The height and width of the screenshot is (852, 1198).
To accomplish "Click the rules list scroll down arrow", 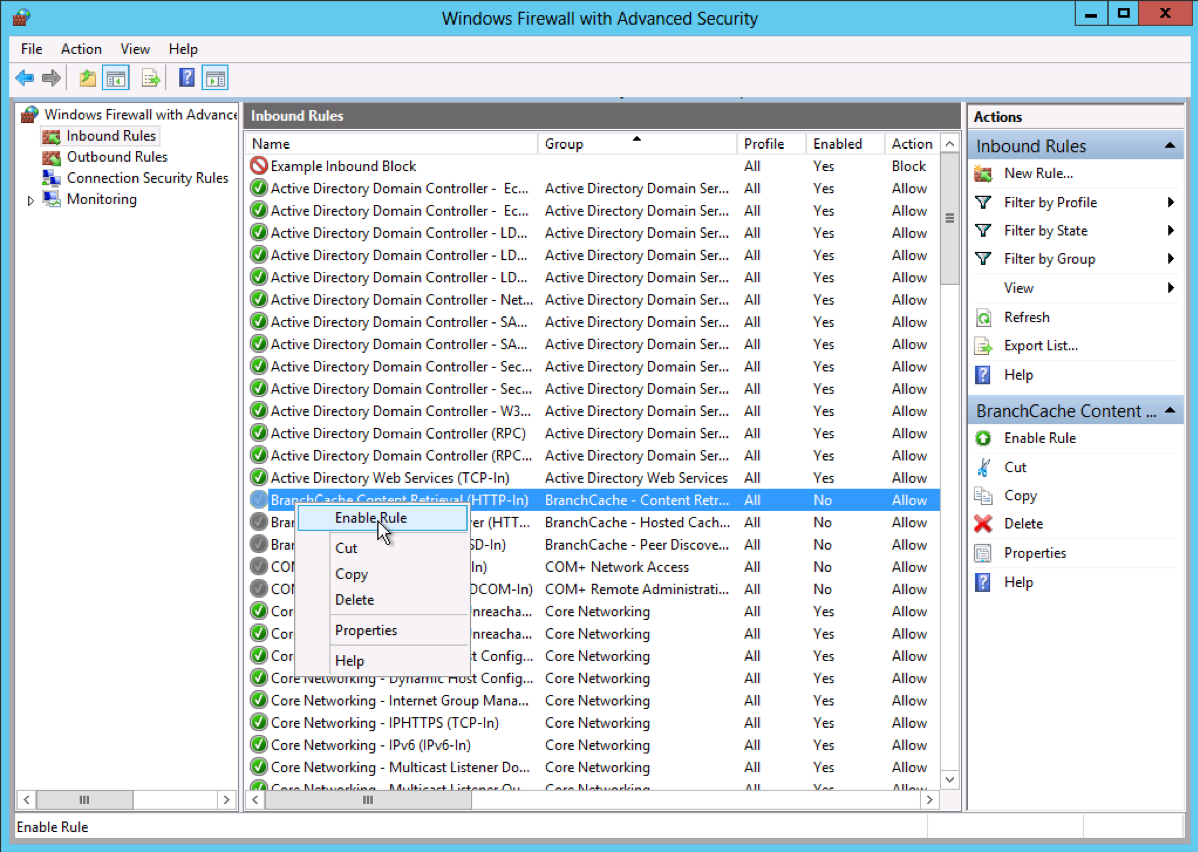I will click(950, 779).
